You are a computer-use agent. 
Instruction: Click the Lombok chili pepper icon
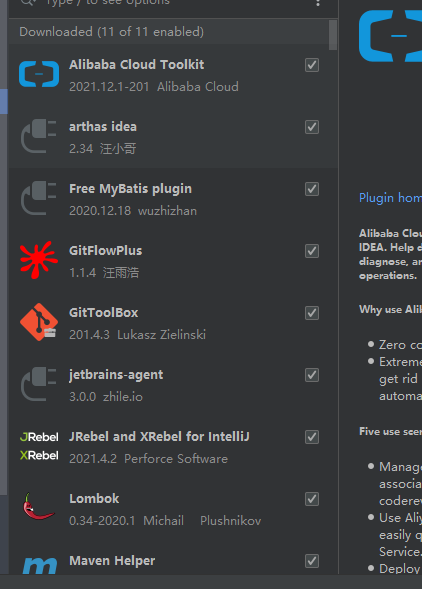38,506
